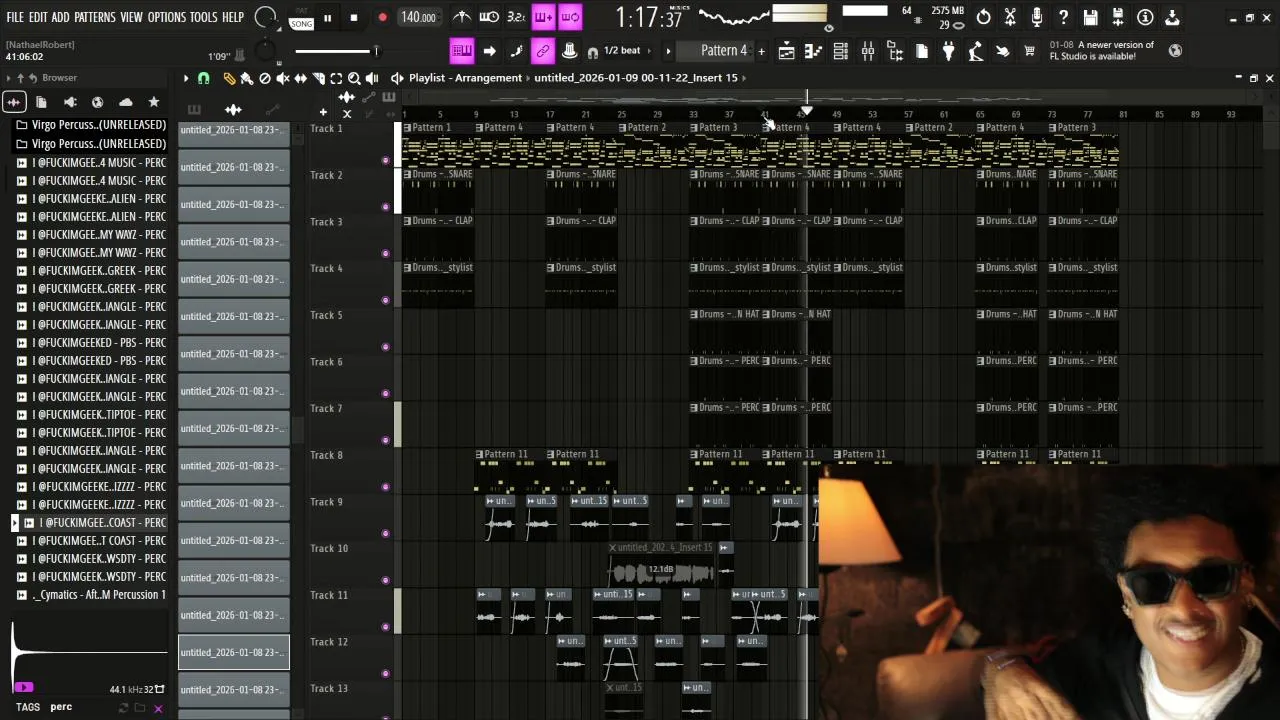The height and width of the screenshot is (720, 1280).
Task: Mute Track 3 with its dot
Action: pyautogui.click(x=386, y=253)
